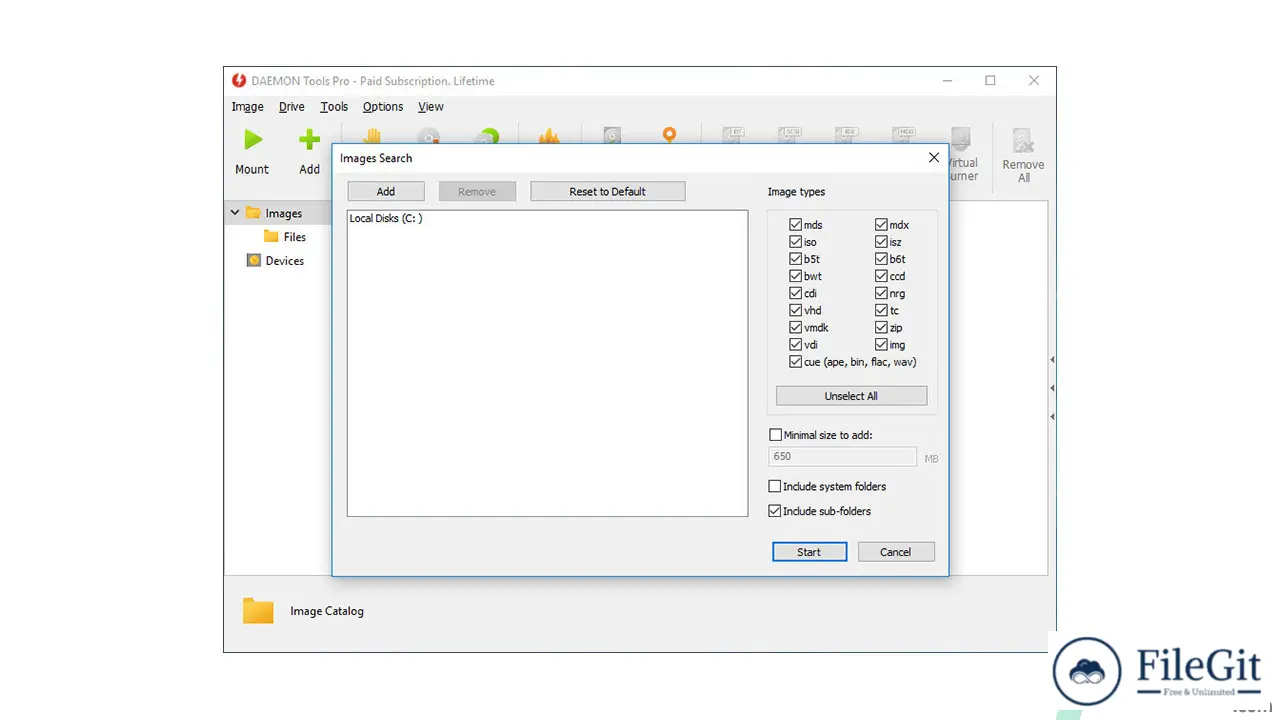Toggle the b6t checkbox
Viewport: 1280px width, 720px height.
point(882,259)
